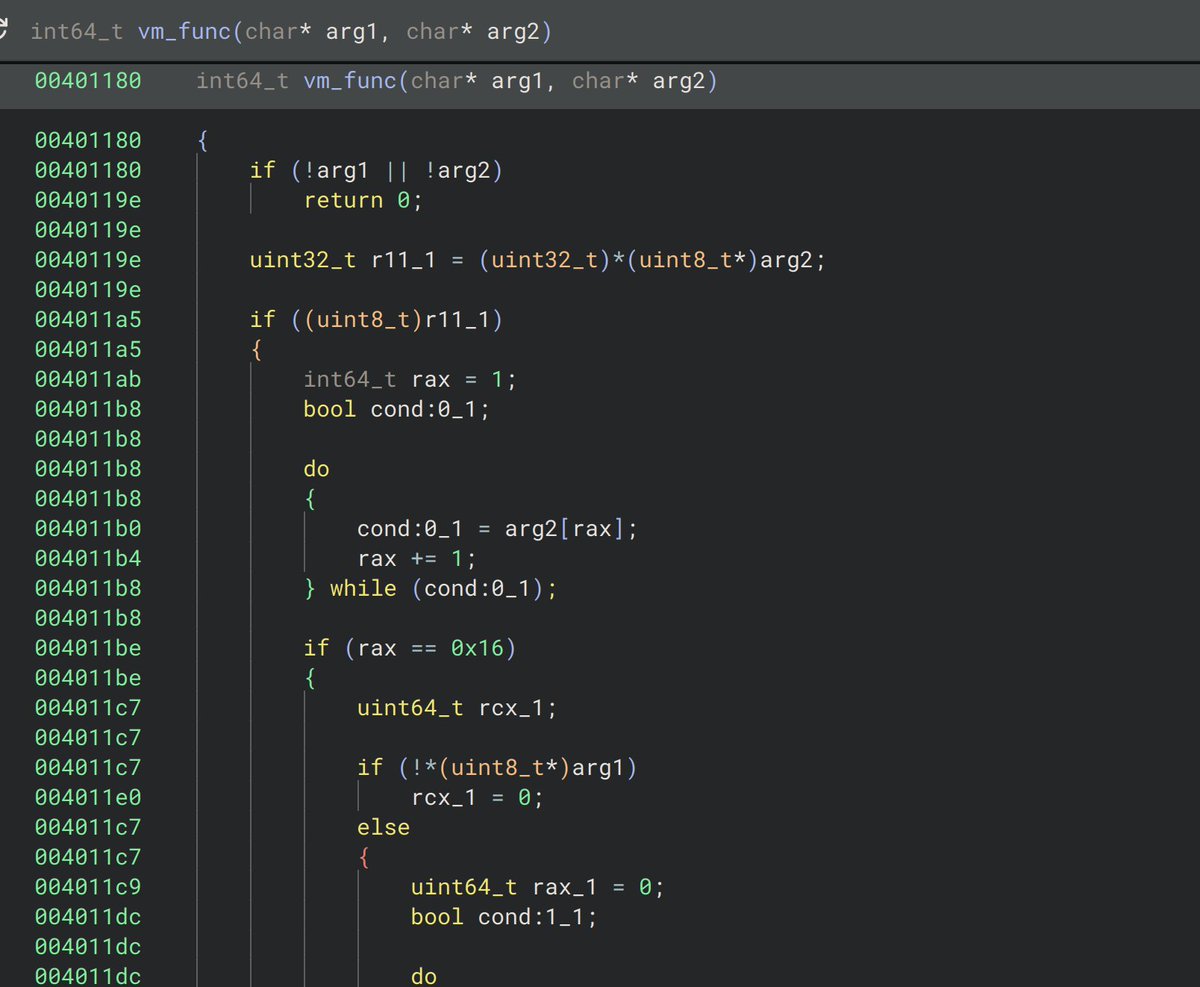Viewport: 1200px width, 987px height.
Task: Select the 'return 0;' statement
Action: (x=364, y=200)
